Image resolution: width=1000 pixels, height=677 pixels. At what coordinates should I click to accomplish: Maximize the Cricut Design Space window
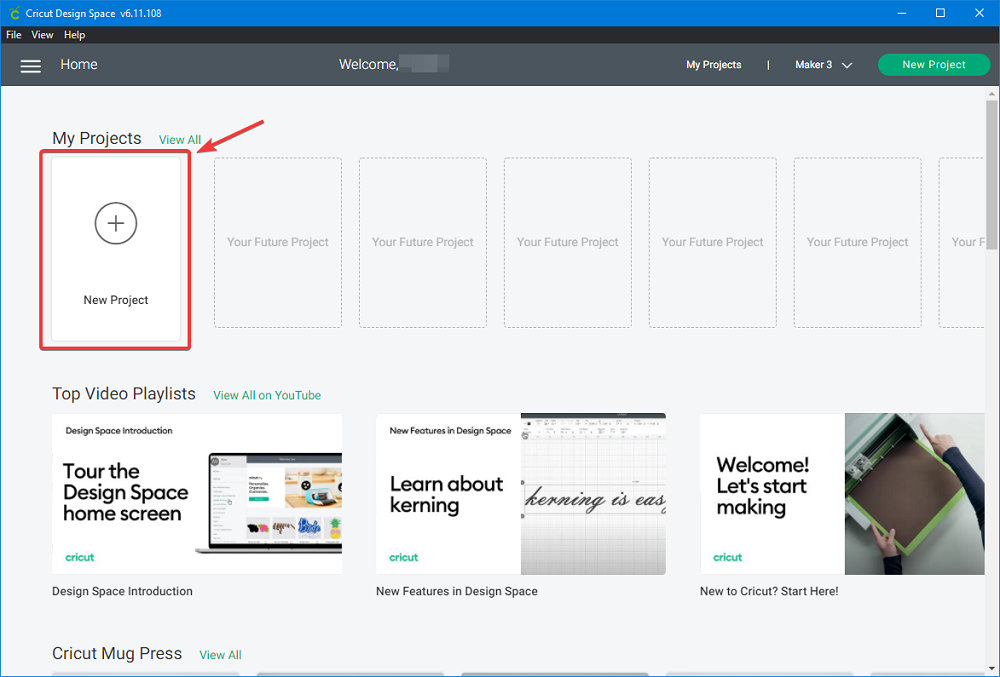[x=940, y=13]
